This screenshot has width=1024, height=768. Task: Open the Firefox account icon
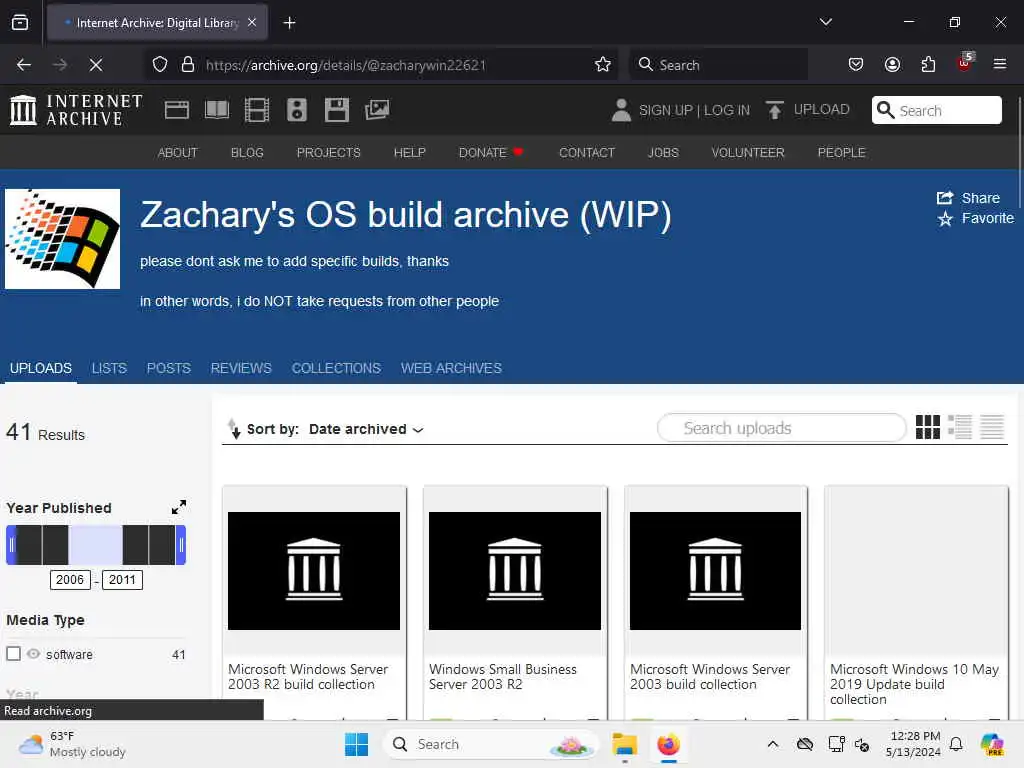pos(892,65)
